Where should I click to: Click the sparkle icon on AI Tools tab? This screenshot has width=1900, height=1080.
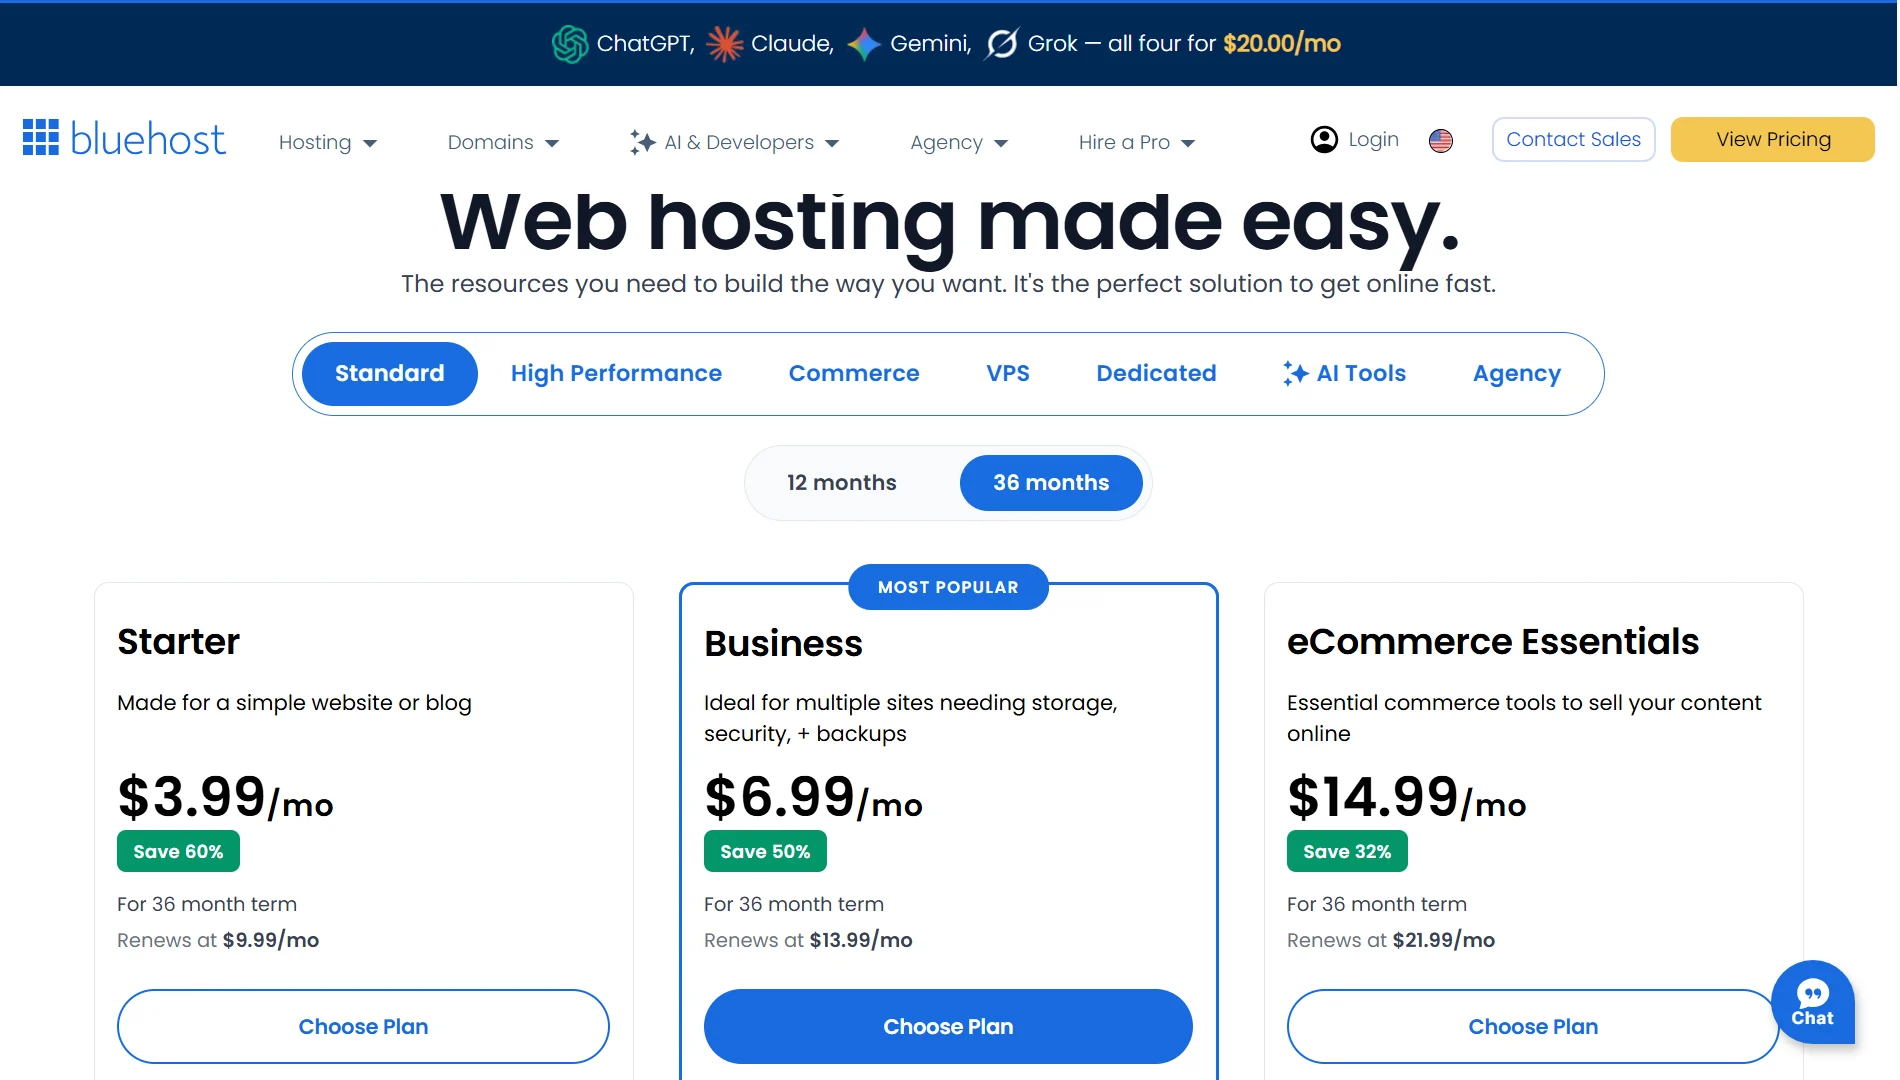1295,373
